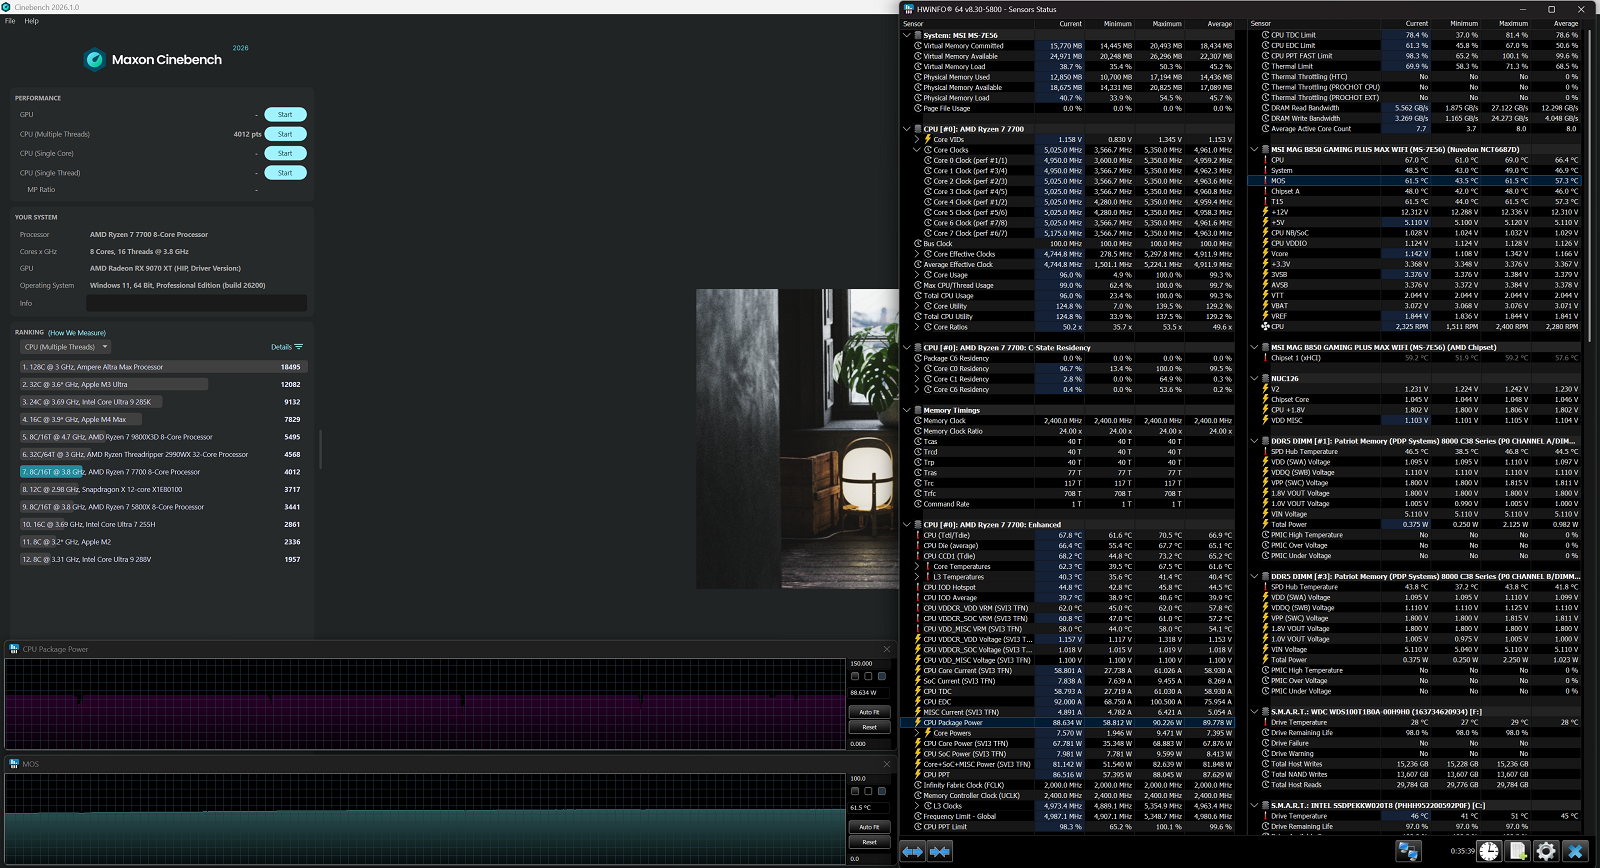The height and width of the screenshot is (868, 1600).
Task: Open the Help menu in Cinebench
Action: tap(31, 21)
